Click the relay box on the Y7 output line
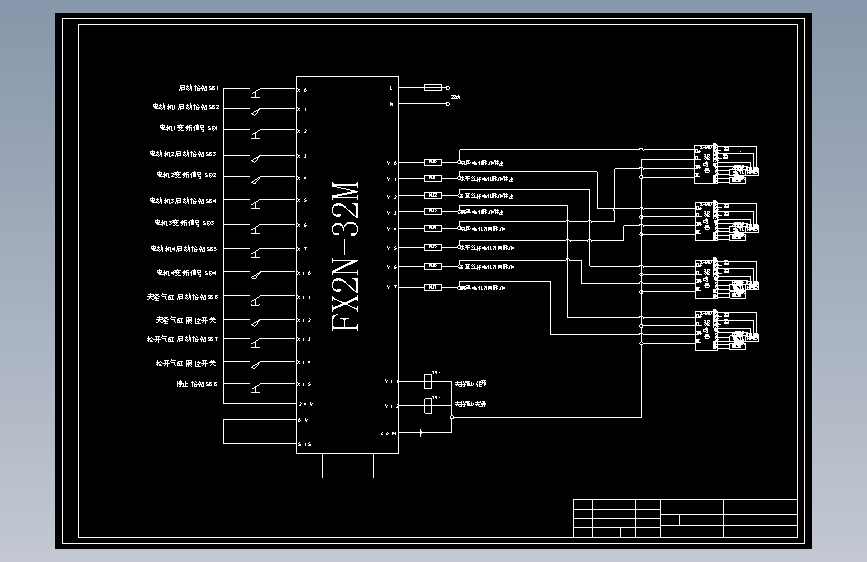The height and width of the screenshot is (562, 867). [433, 287]
